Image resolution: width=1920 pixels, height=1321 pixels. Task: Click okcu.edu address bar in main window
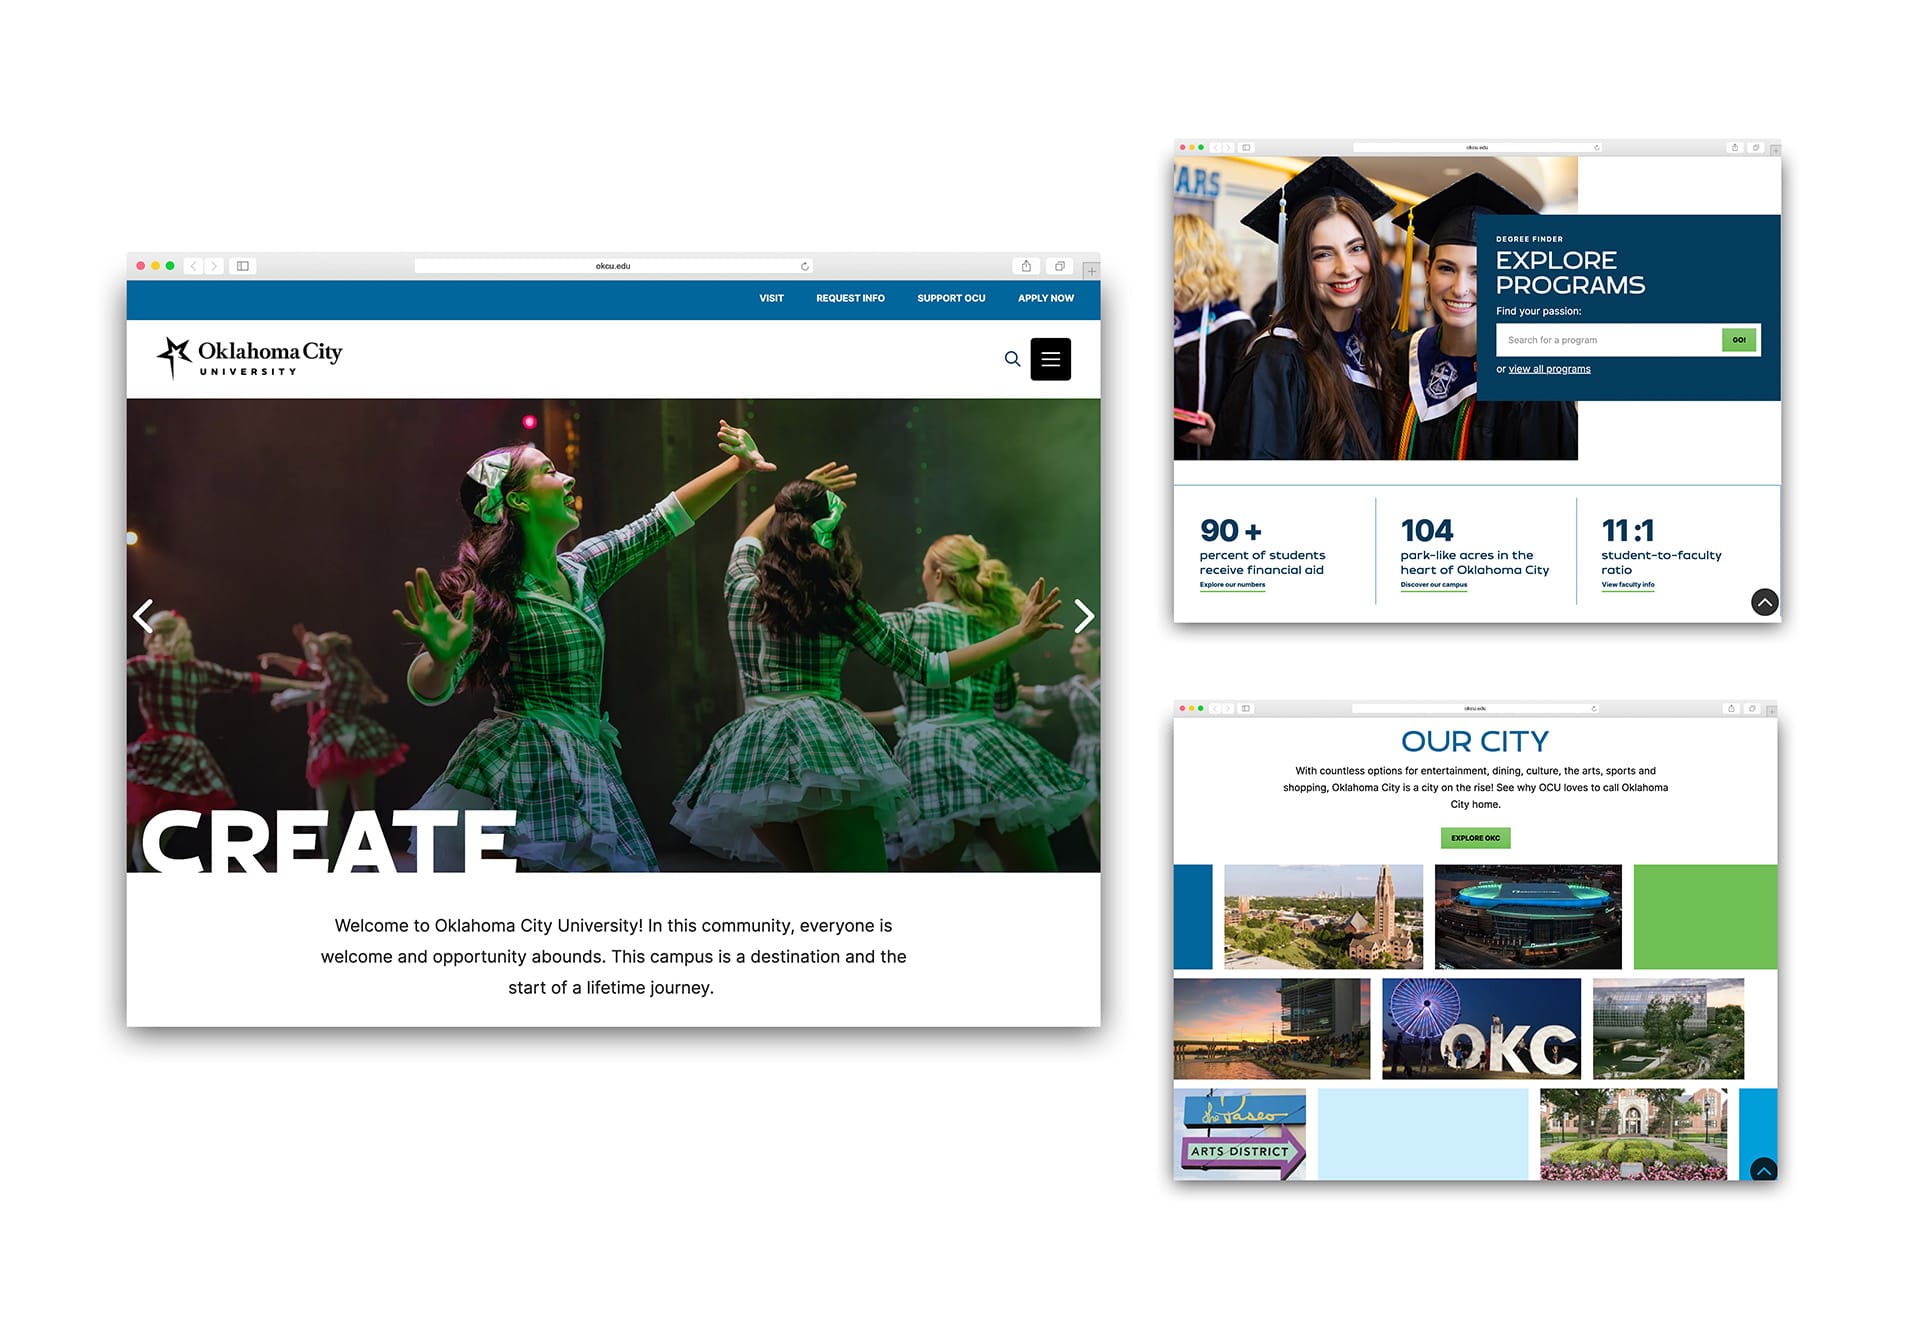(x=613, y=266)
